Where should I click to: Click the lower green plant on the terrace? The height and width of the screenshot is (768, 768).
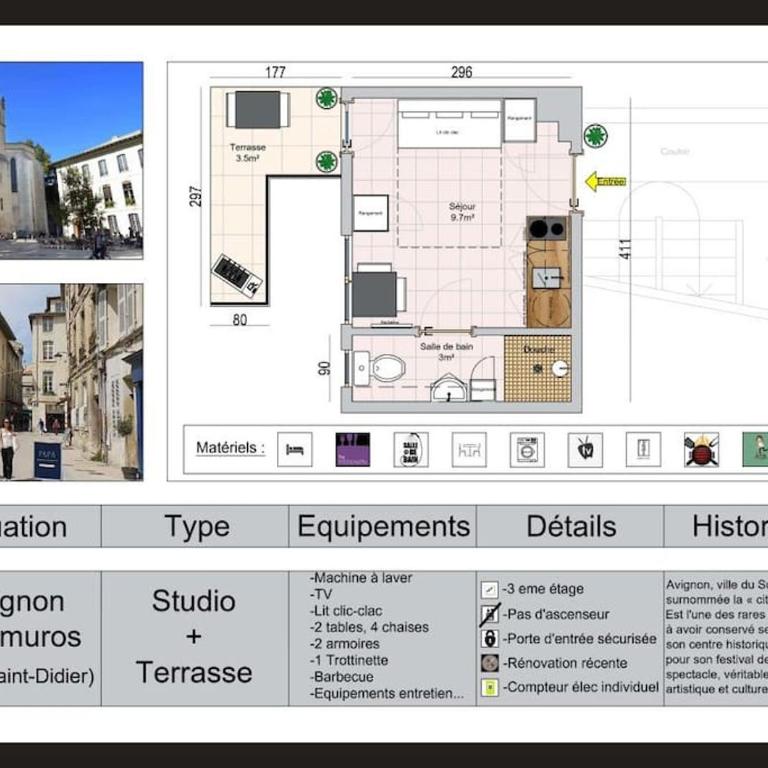[327, 162]
